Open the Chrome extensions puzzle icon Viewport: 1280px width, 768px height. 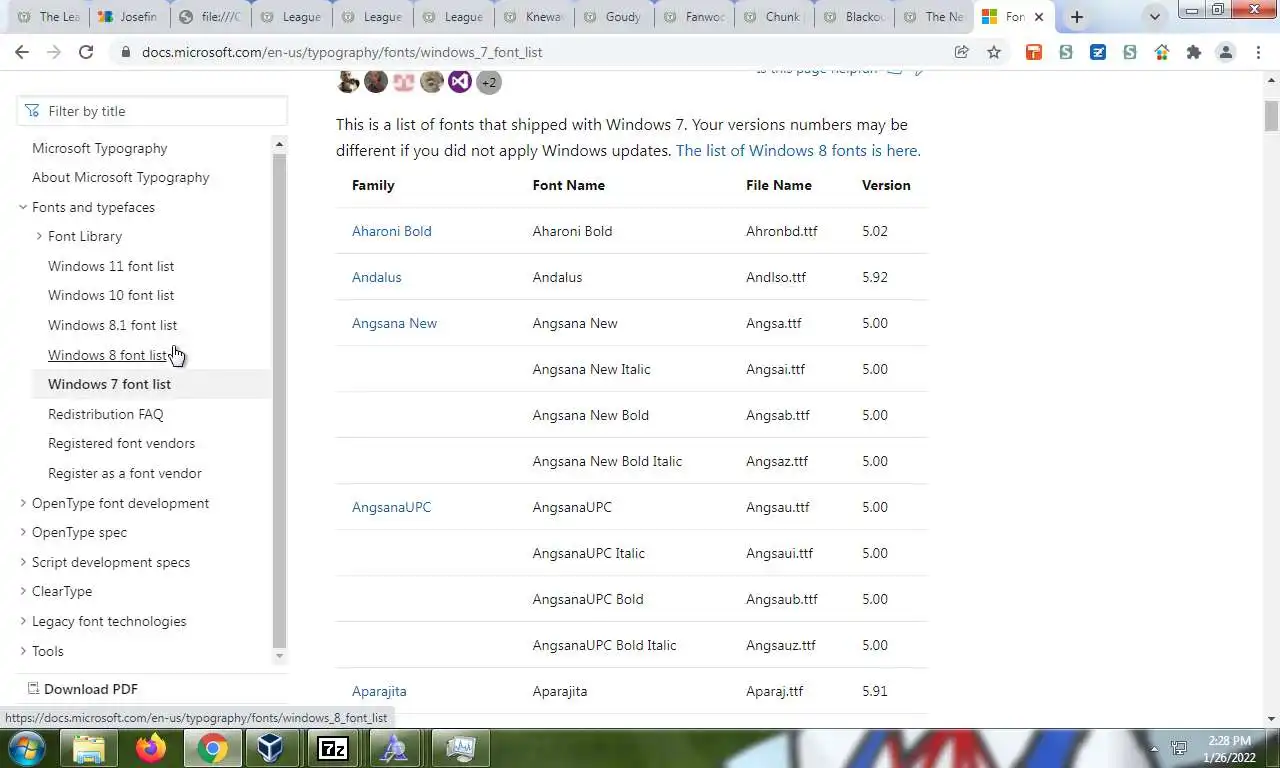tap(1193, 52)
